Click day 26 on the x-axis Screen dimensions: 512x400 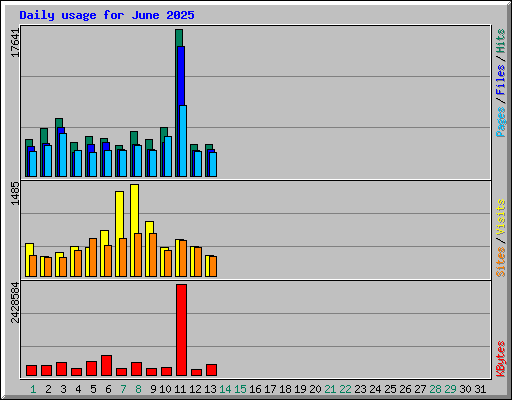[x=405, y=389]
